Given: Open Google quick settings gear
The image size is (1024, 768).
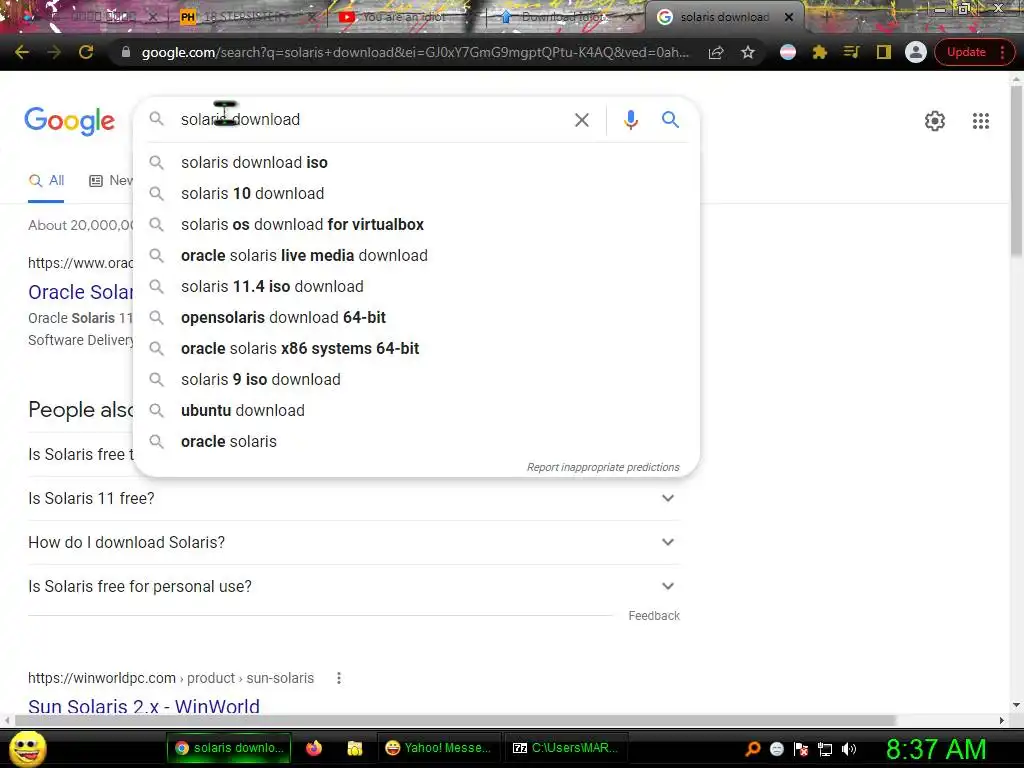Looking at the screenshot, I should 935,121.
